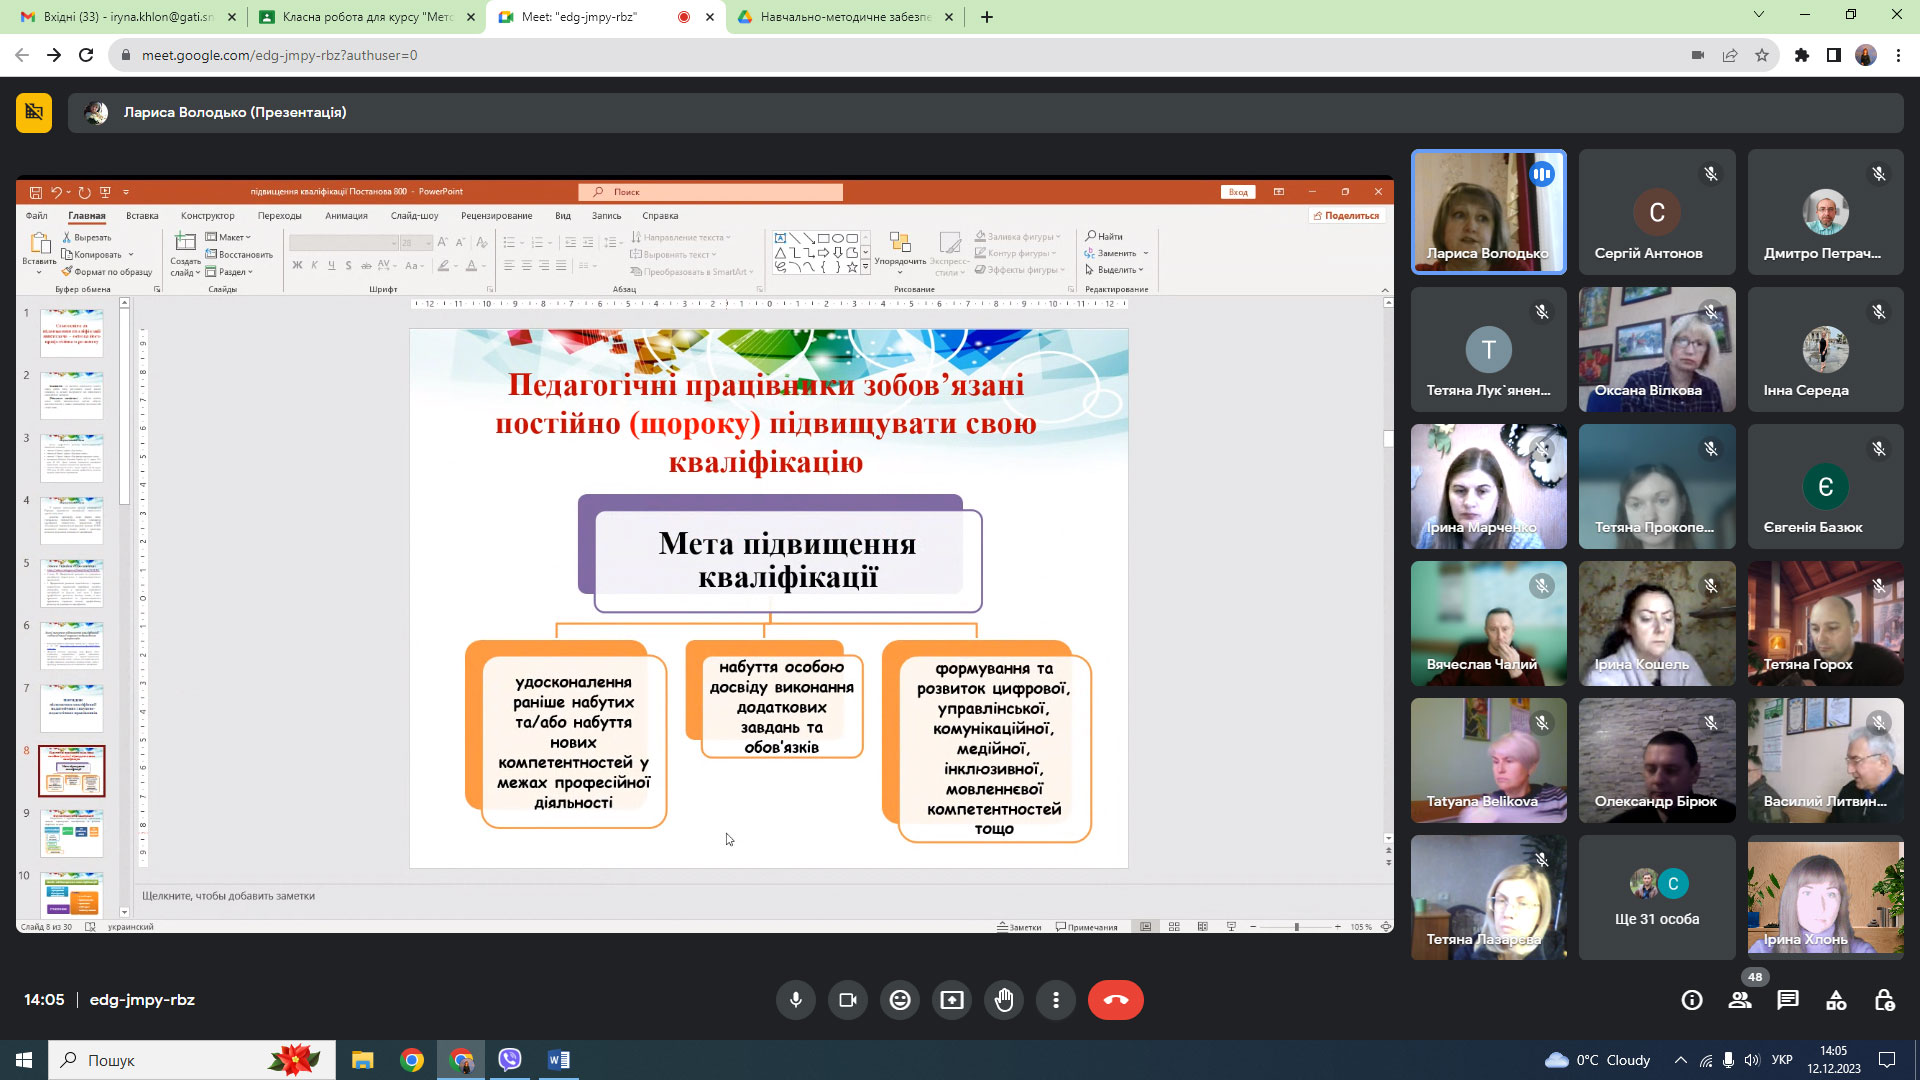Toggle Примечания comments in status bar
The width and height of the screenshot is (1920, 1080).
tap(1087, 927)
